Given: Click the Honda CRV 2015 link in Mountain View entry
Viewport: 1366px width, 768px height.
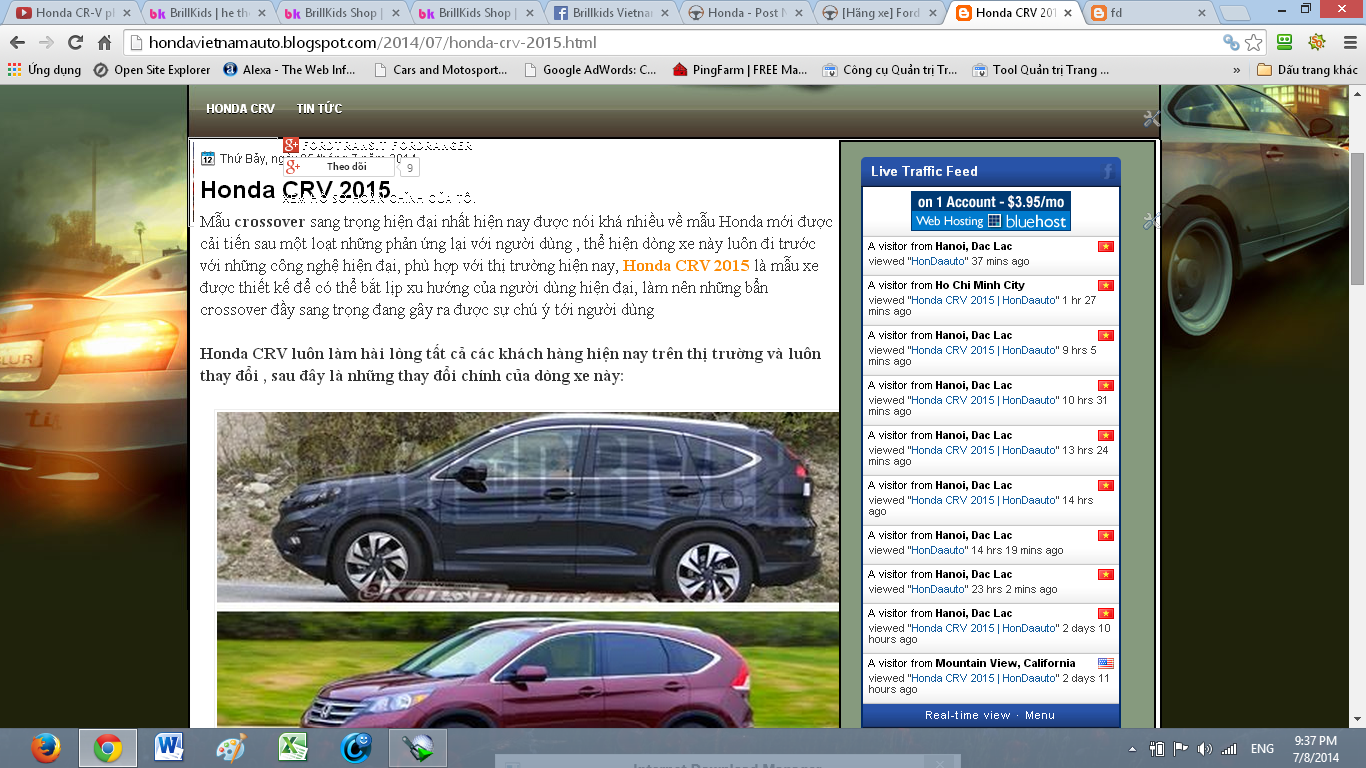Looking at the screenshot, I should [984, 678].
